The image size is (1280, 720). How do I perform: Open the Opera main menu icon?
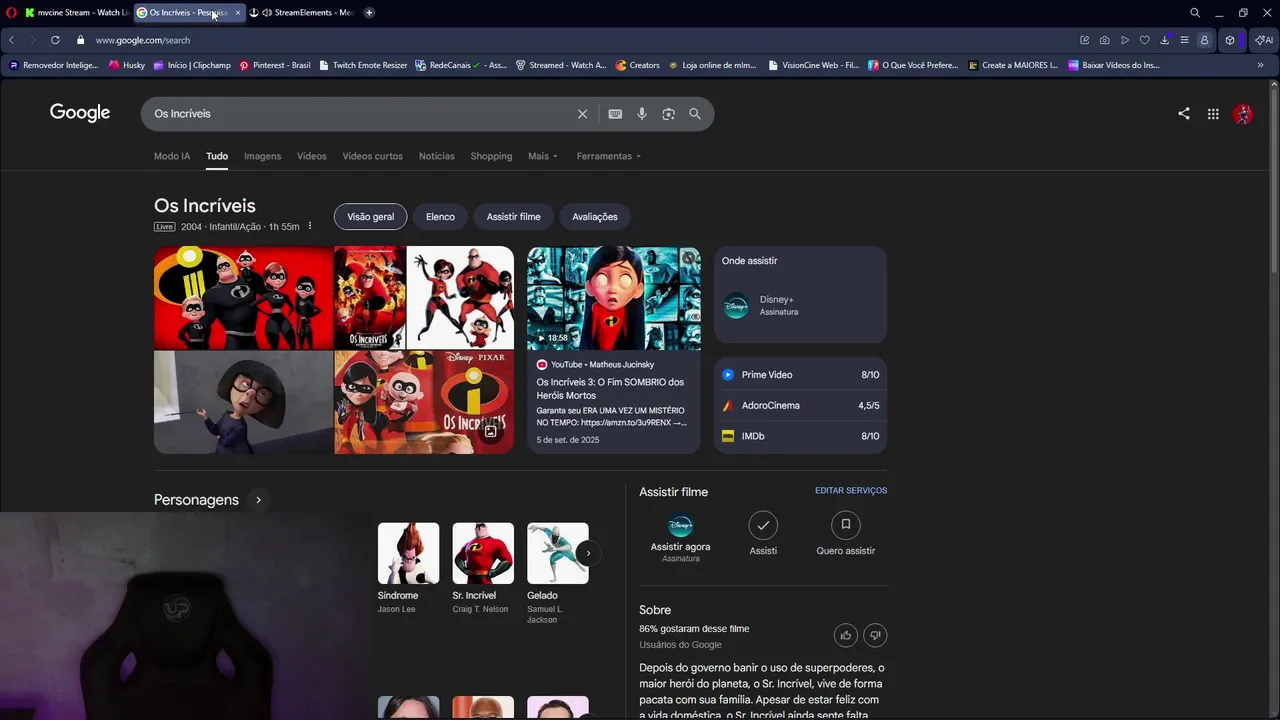11,13
